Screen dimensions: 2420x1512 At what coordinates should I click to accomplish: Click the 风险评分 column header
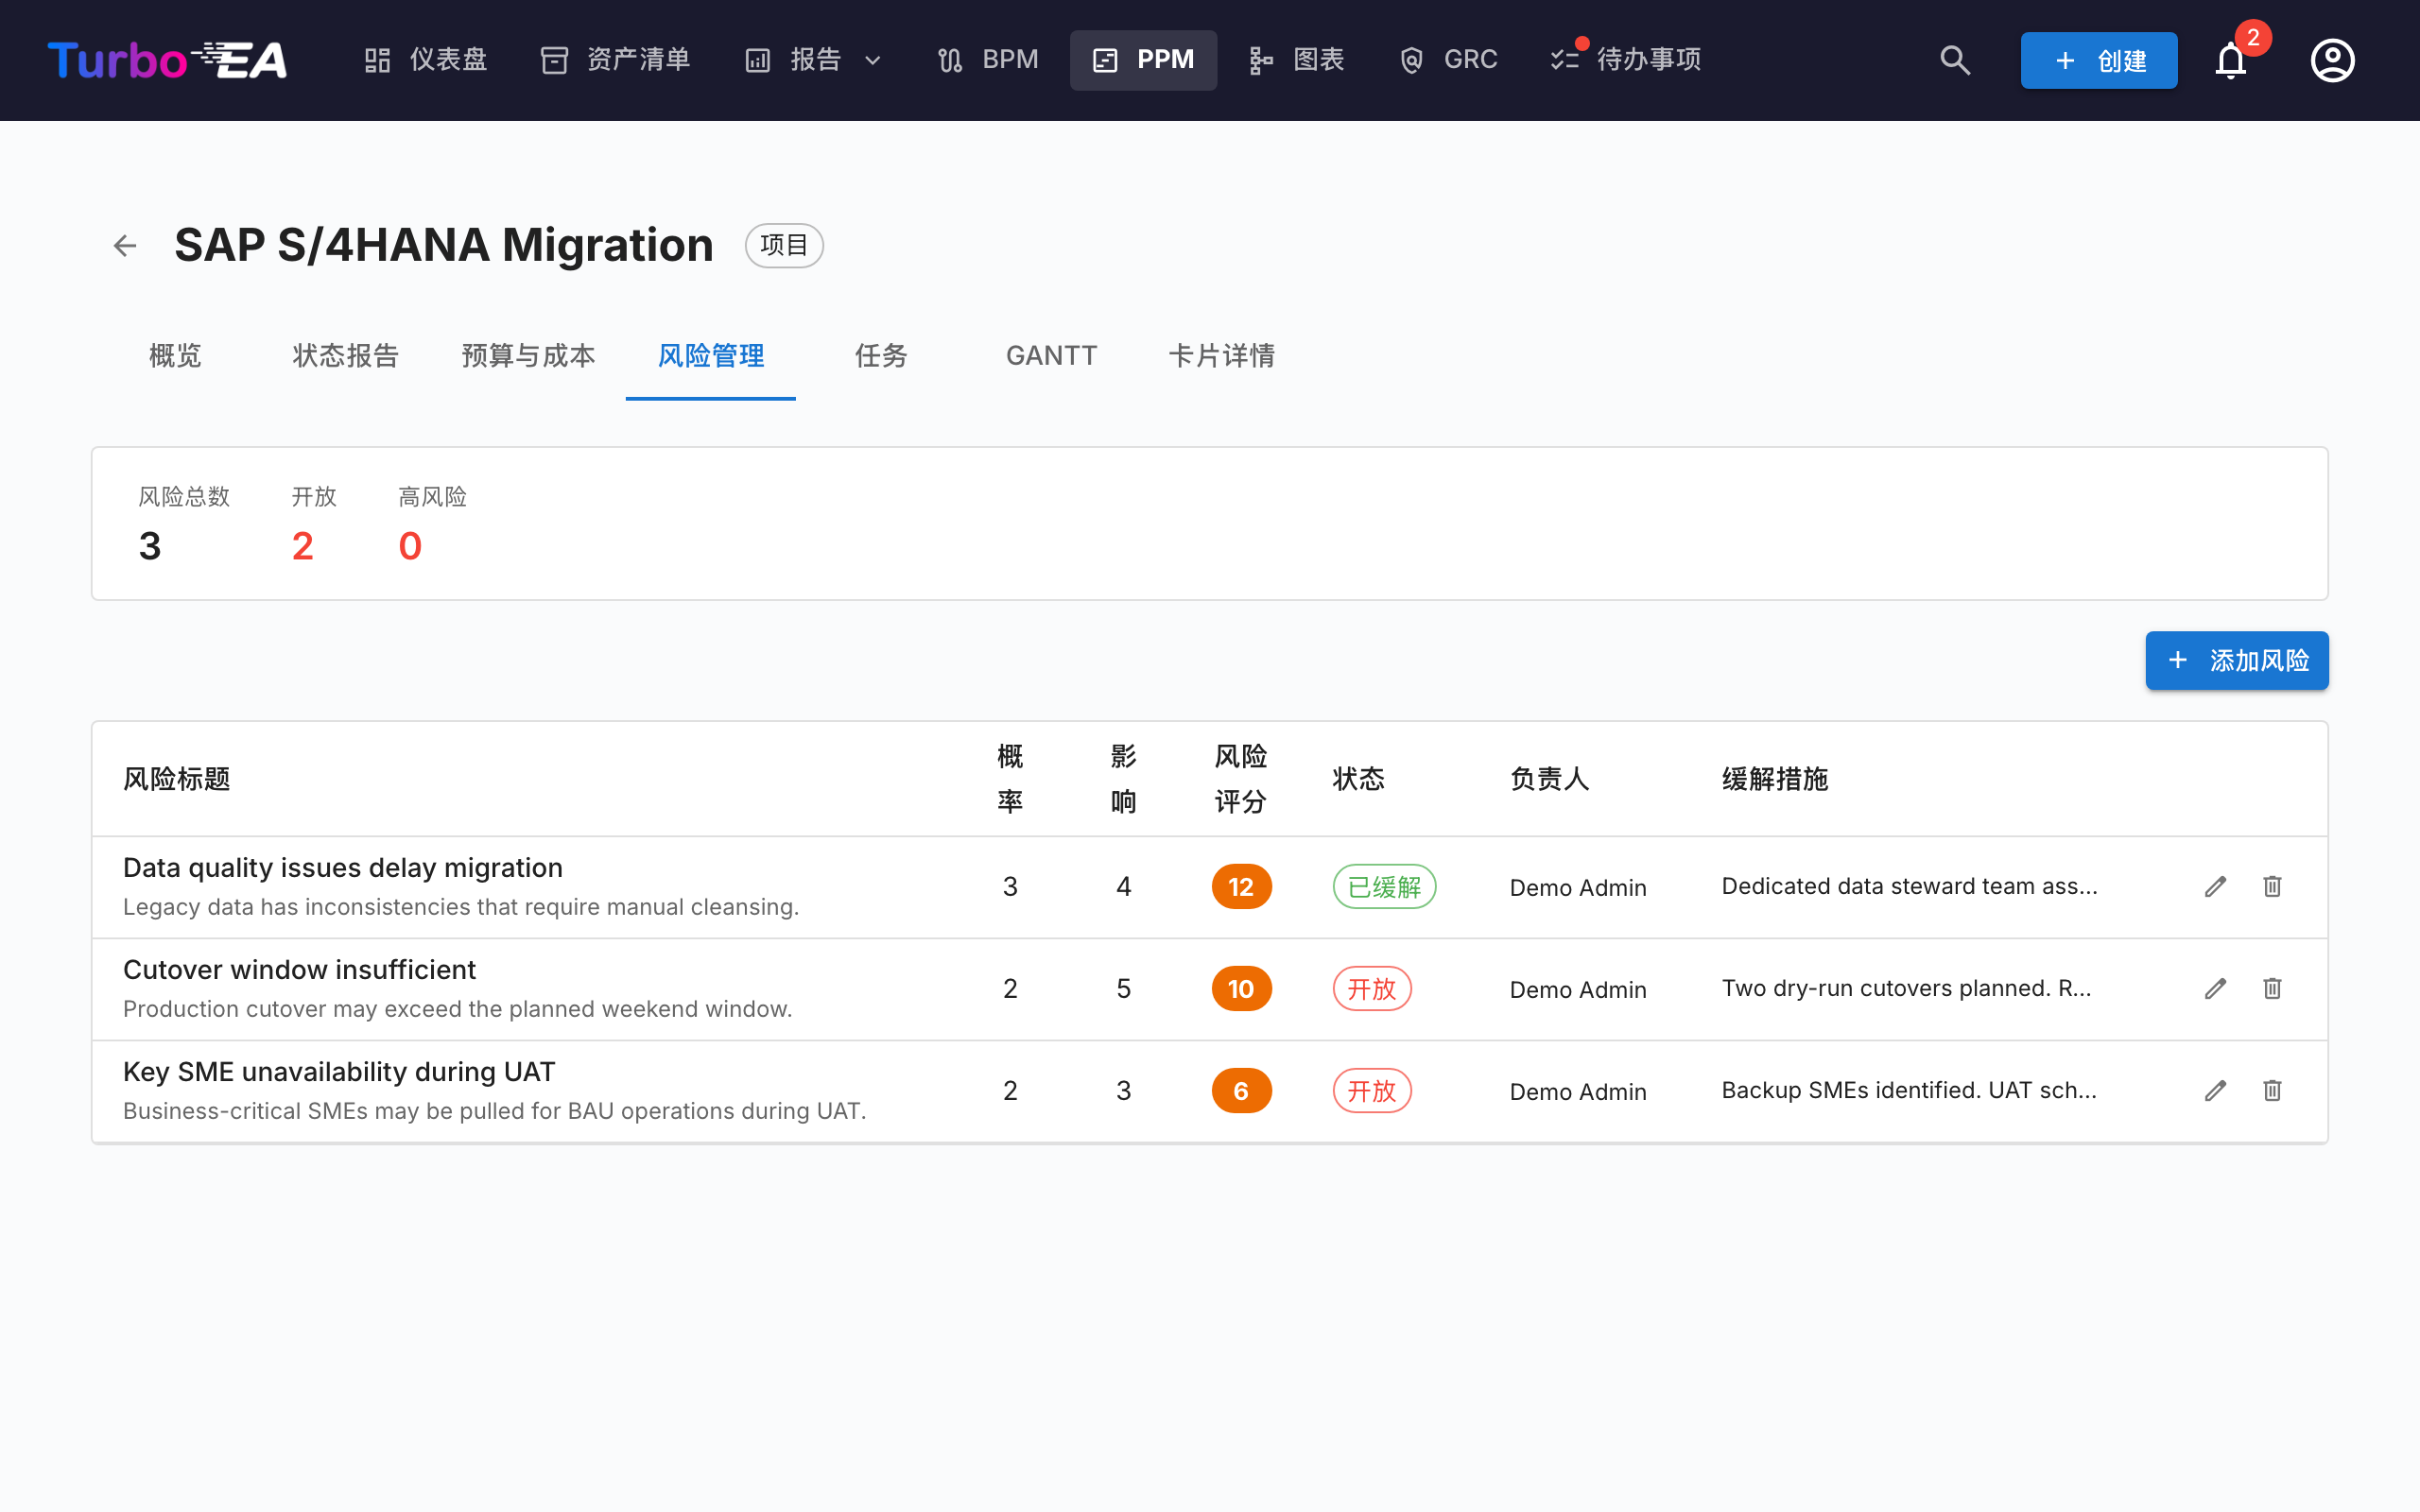point(1241,779)
